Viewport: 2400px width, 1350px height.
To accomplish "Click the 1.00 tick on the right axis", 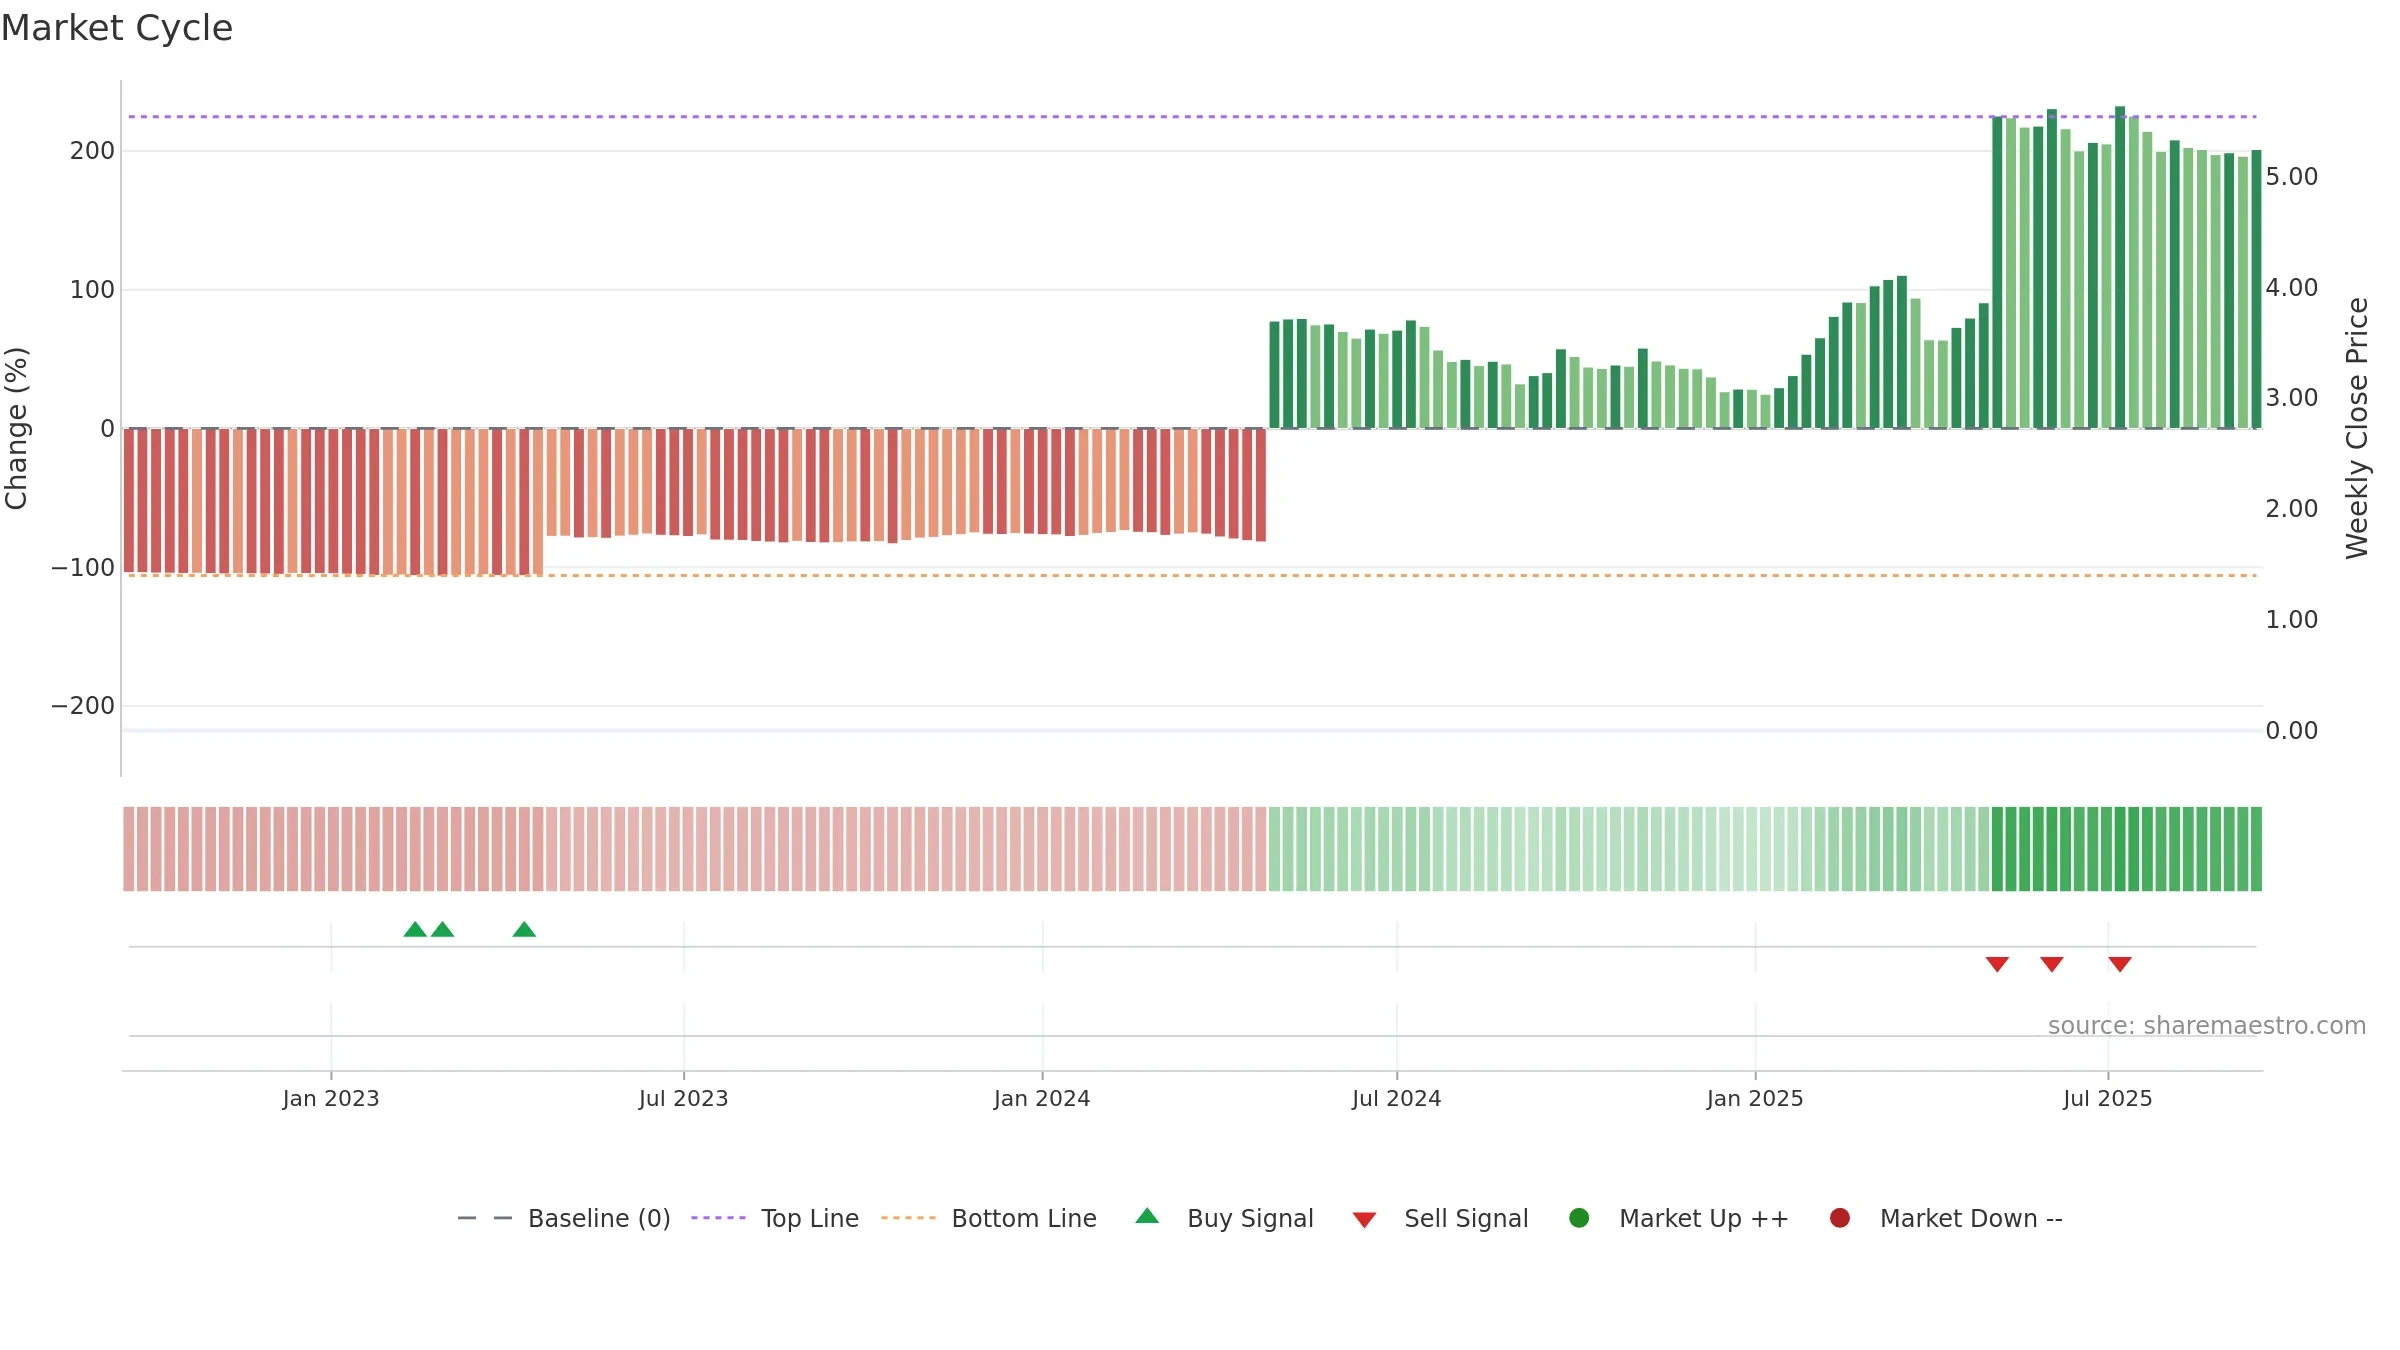I will click(x=2291, y=620).
